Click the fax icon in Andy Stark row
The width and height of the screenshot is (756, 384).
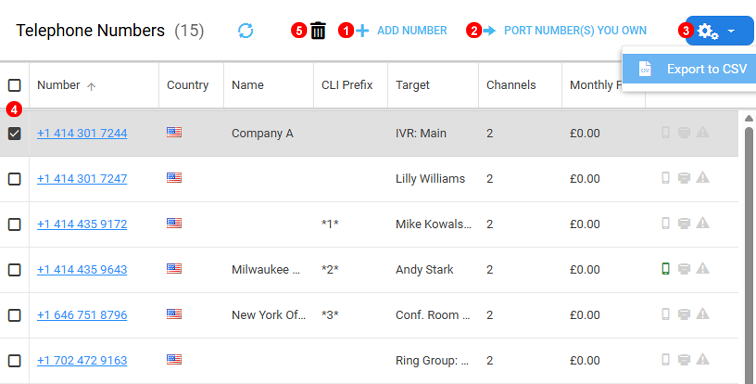[x=684, y=269]
